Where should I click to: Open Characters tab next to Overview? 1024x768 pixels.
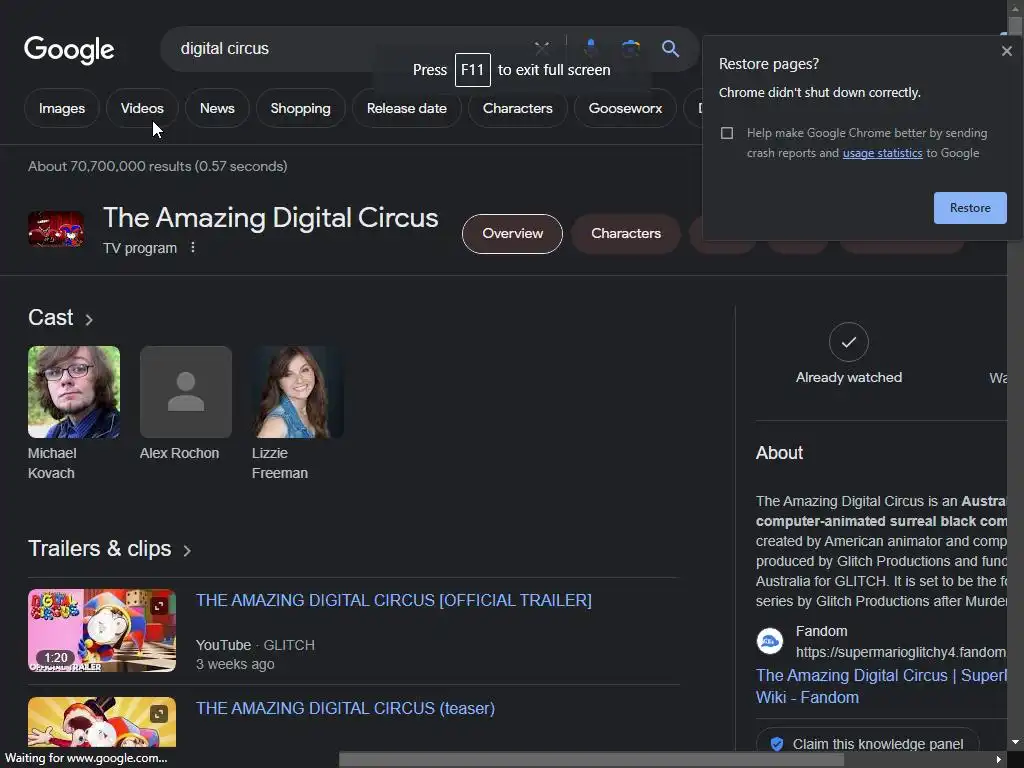[x=626, y=234]
